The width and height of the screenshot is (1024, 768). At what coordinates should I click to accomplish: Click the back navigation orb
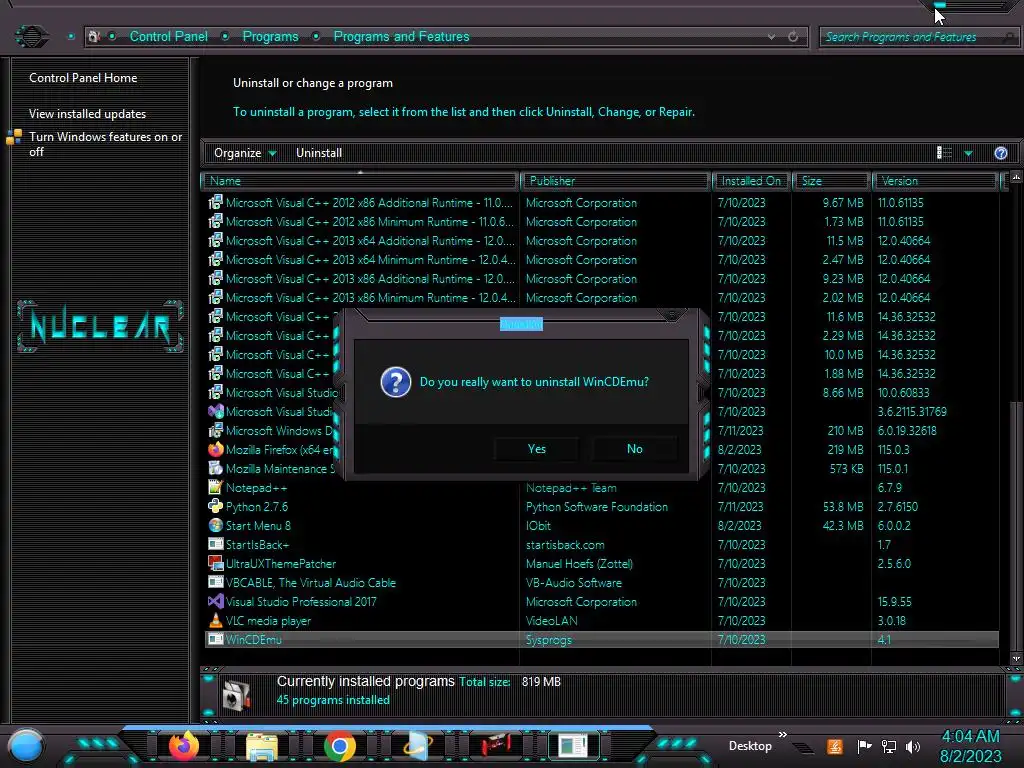coord(31,37)
